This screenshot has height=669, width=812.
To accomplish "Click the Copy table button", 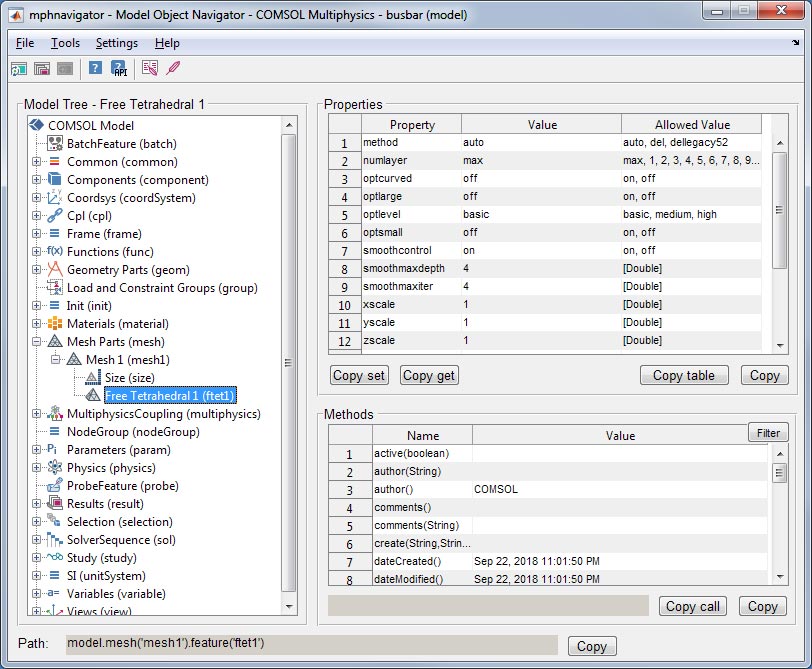I will [683, 376].
